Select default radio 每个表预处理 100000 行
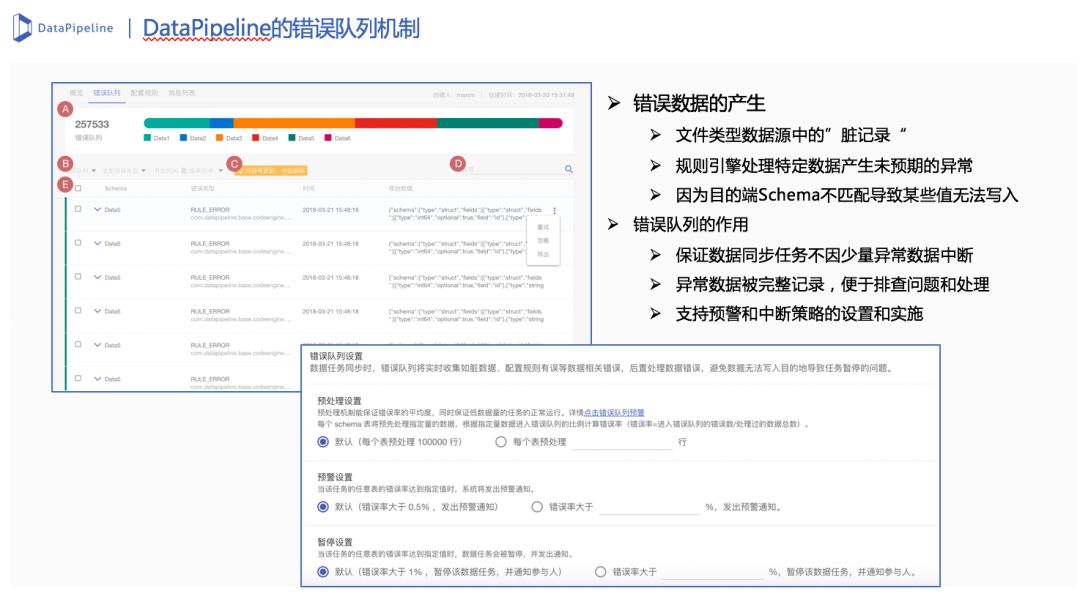Screen dimensions: 1080x602 [x=322, y=442]
